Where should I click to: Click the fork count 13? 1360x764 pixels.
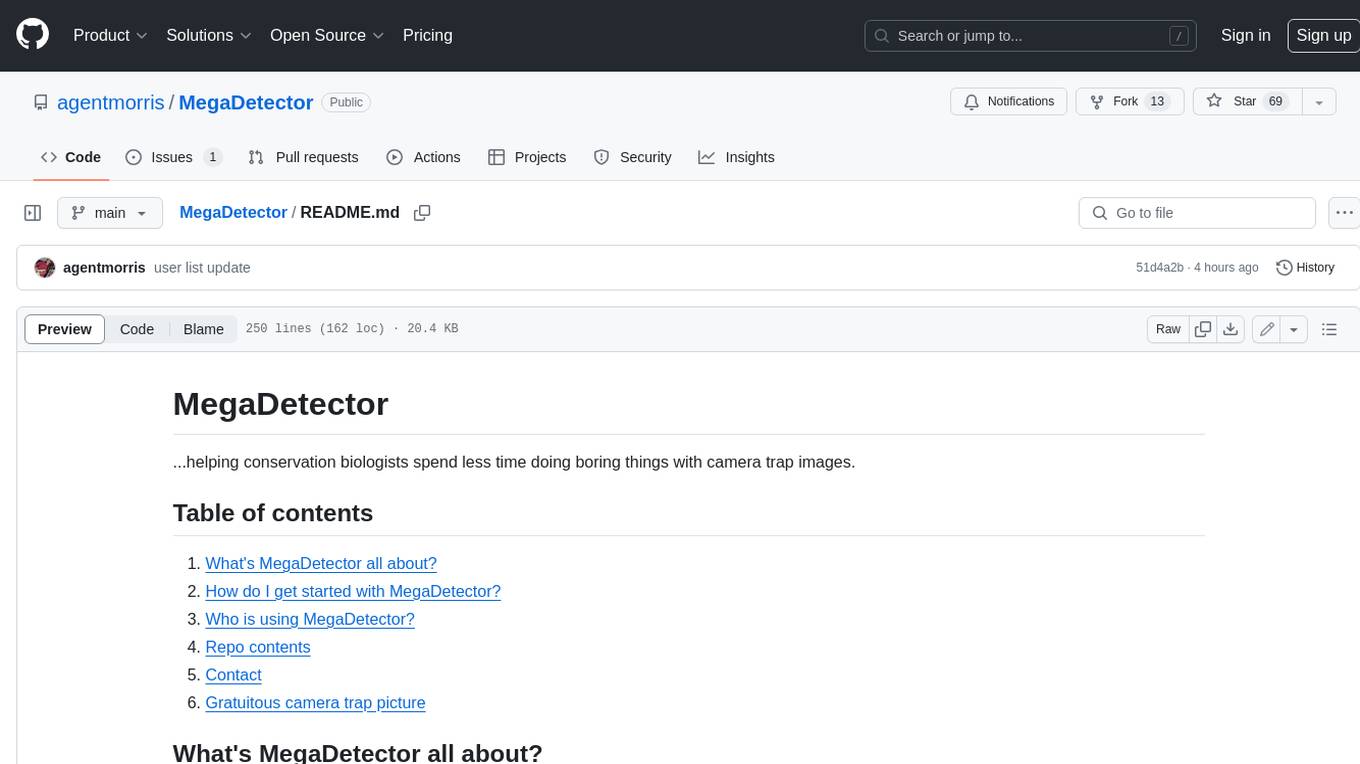[1157, 102]
